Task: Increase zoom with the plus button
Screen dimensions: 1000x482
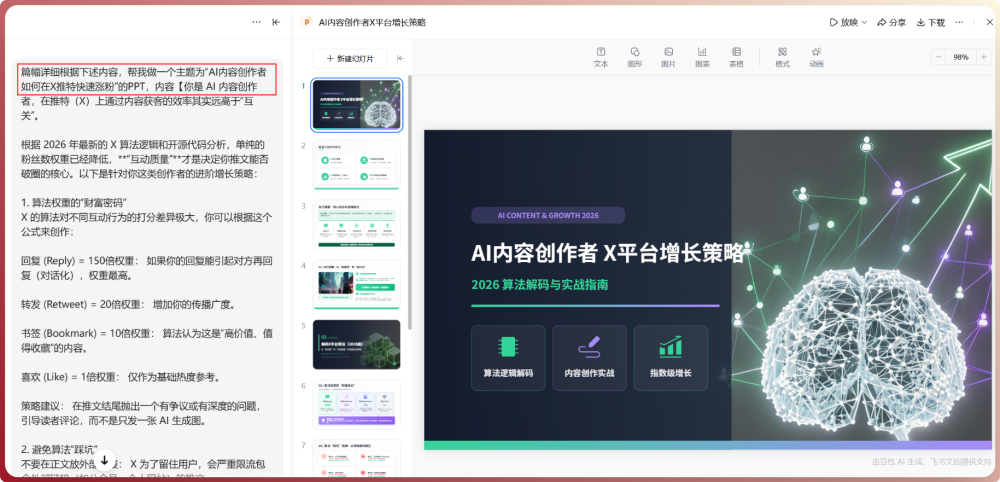Action: pyautogui.click(x=983, y=57)
